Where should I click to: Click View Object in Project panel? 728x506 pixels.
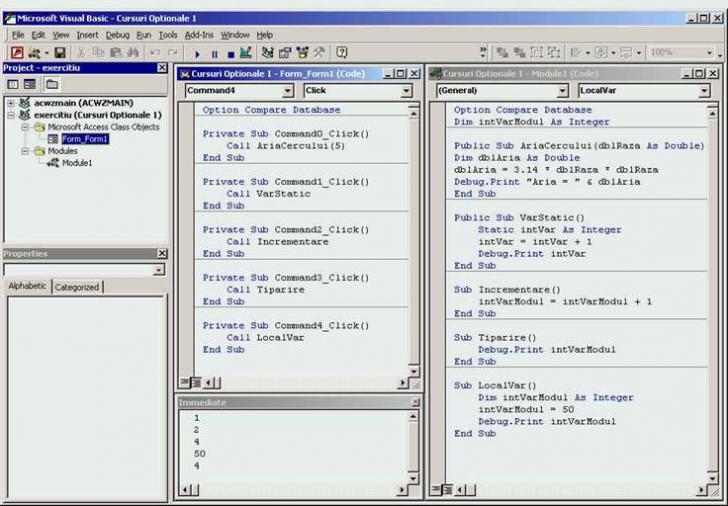click(30, 84)
